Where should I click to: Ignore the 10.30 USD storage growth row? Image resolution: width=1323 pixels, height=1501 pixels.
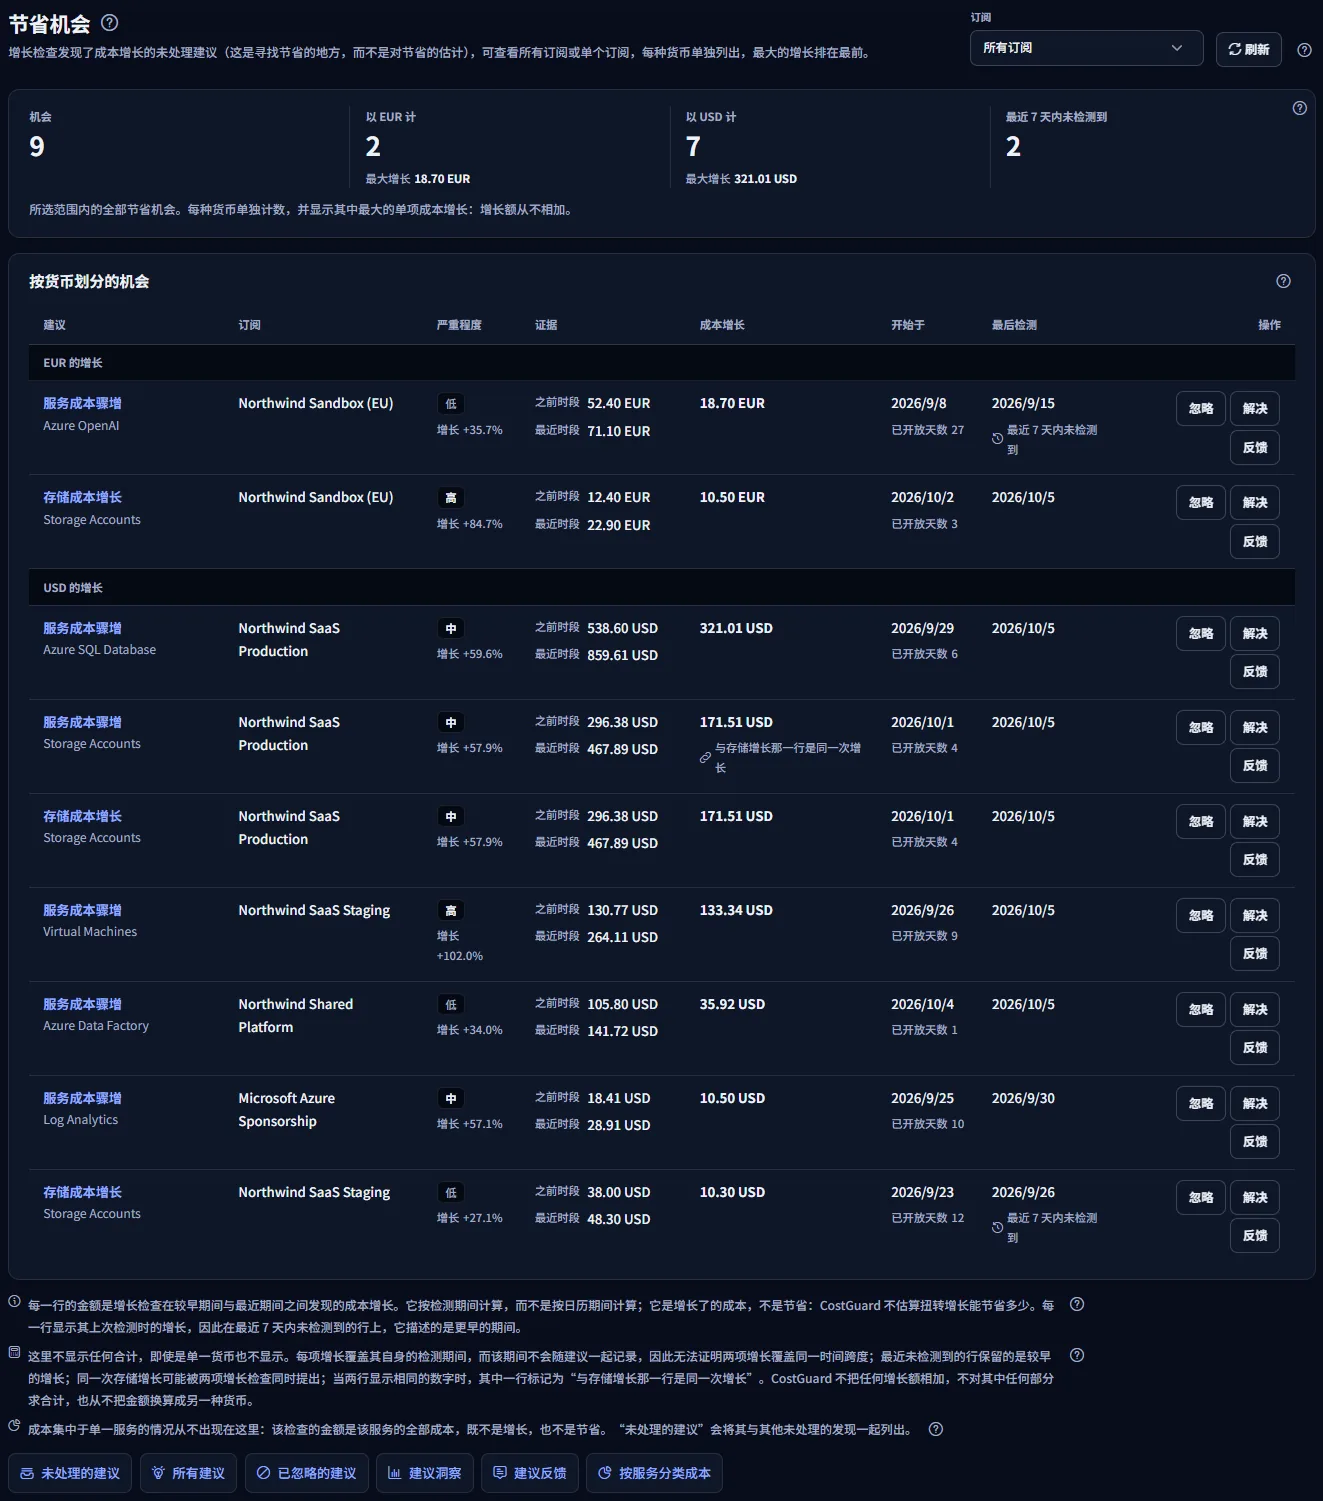pos(1201,1197)
